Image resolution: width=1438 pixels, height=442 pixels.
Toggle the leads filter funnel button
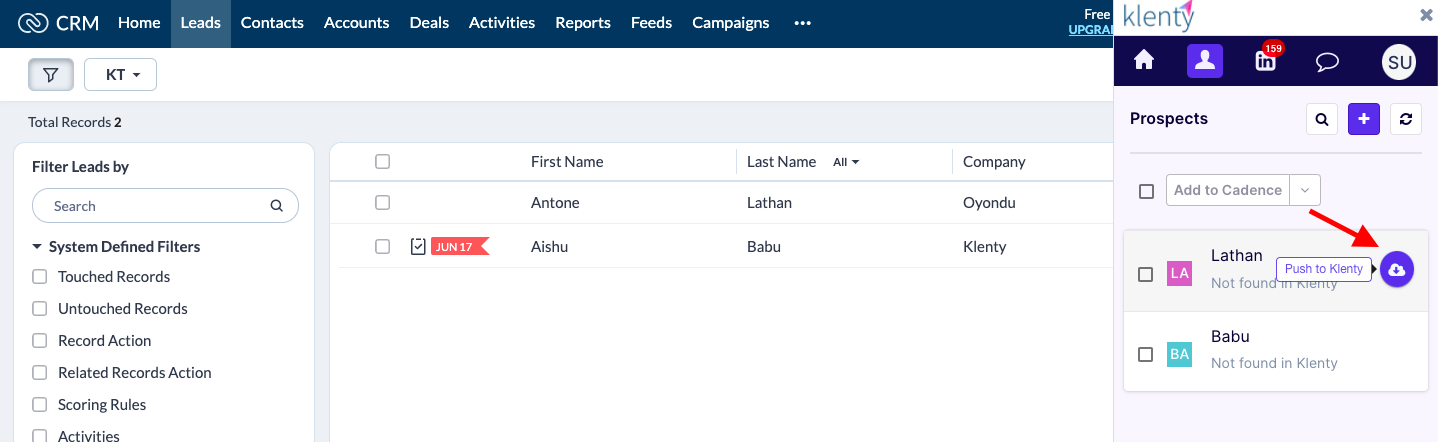50,75
